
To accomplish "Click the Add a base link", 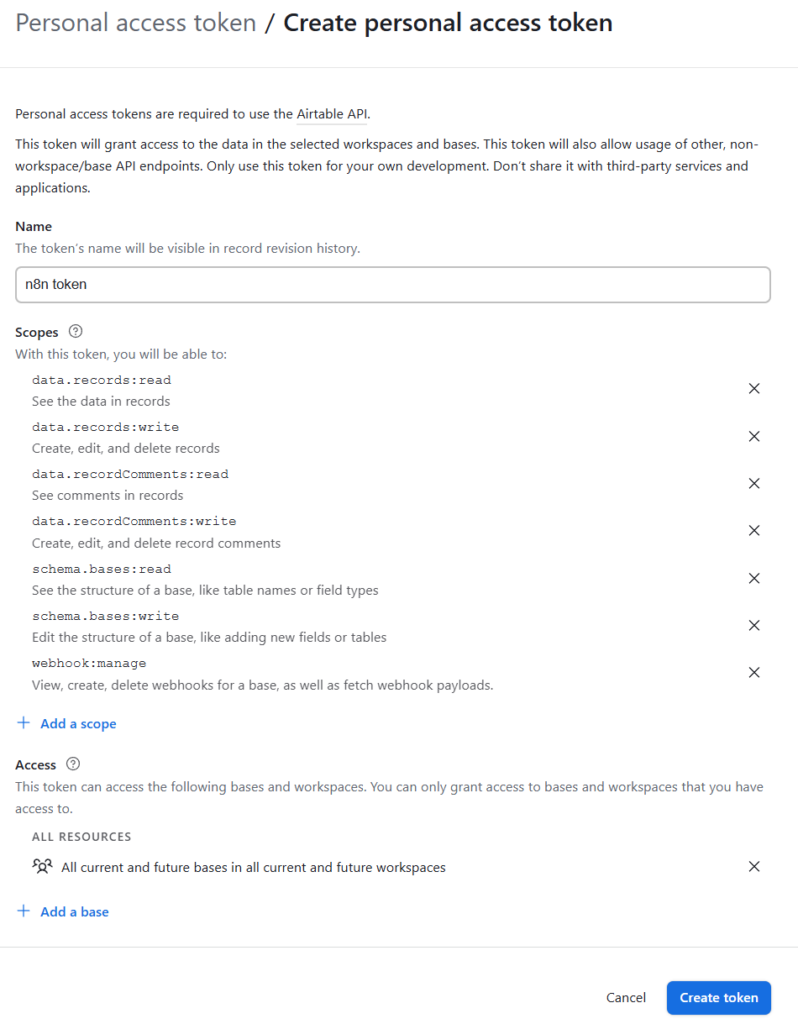I will 74,911.
